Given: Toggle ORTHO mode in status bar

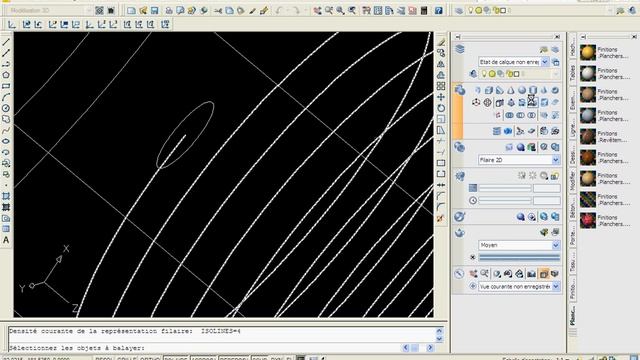Looking at the screenshot, I should click(149, 358).
